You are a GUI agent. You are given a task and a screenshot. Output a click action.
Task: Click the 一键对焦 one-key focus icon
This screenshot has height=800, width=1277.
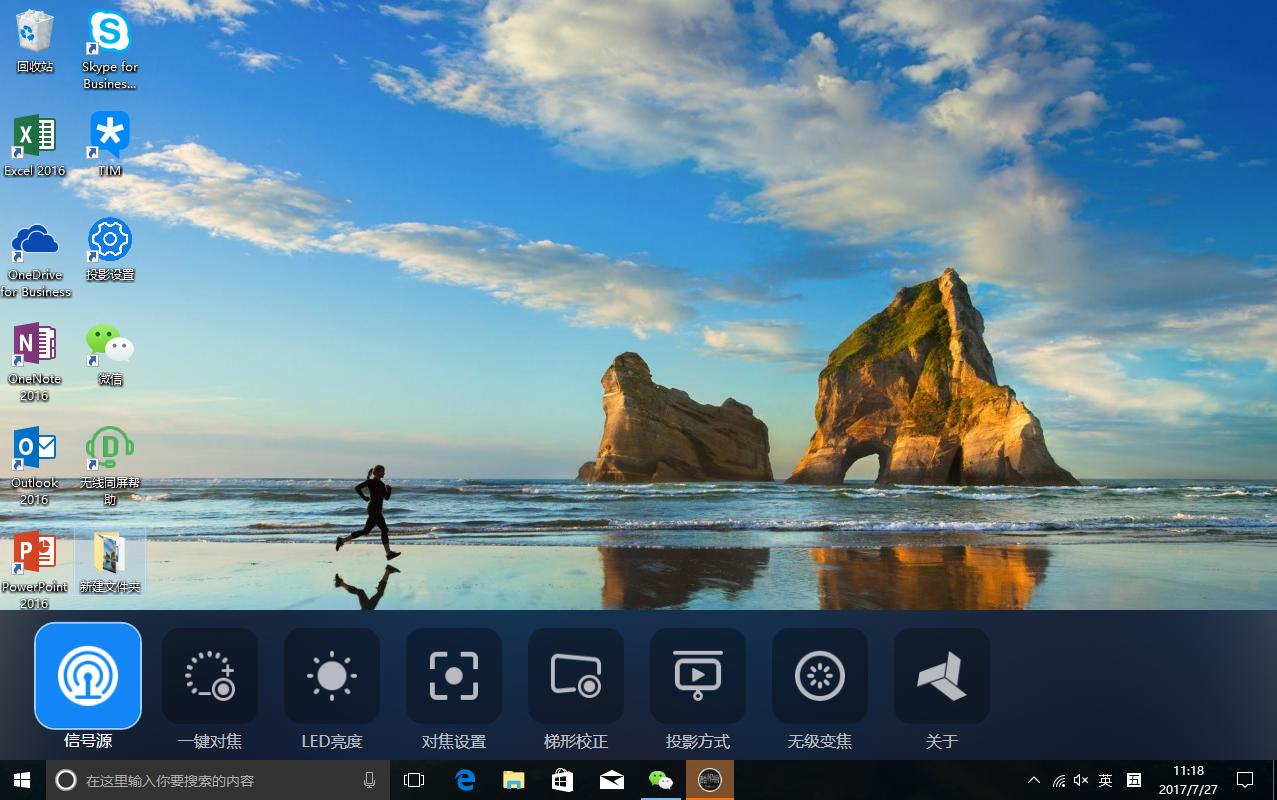(x=210, y=676)
